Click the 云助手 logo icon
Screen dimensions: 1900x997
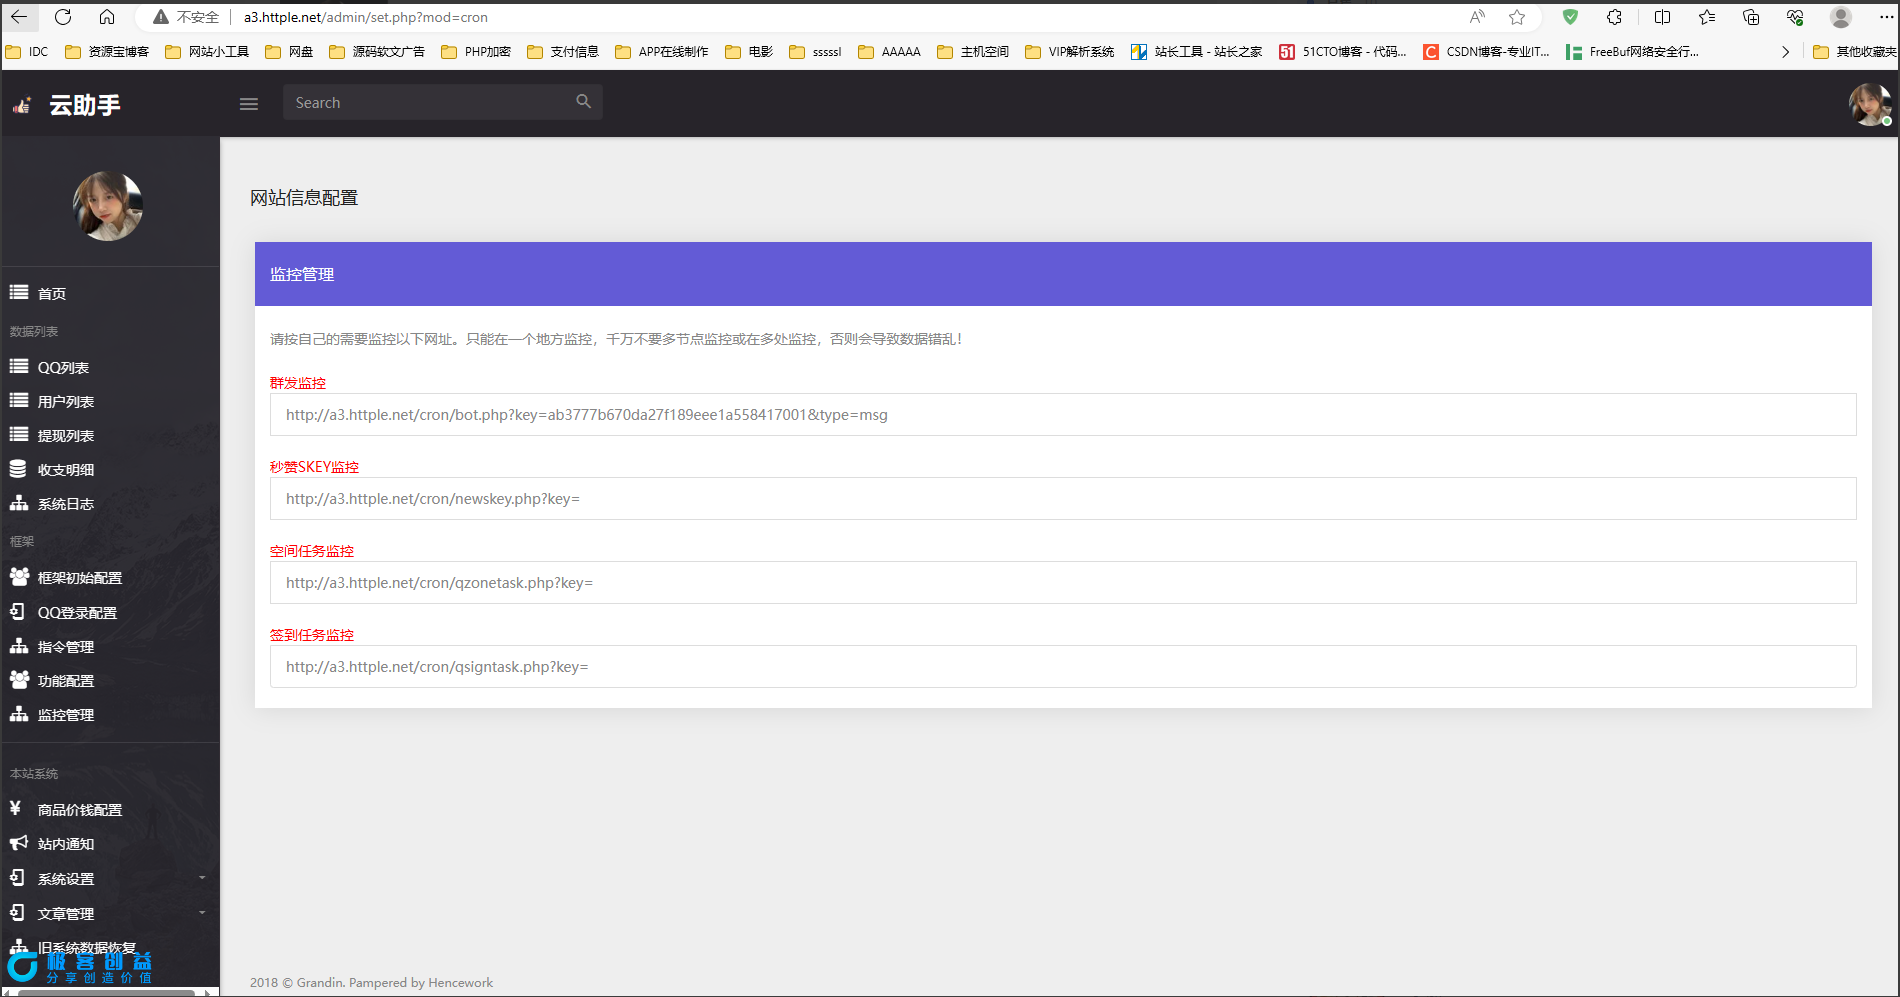coord(22,105)
